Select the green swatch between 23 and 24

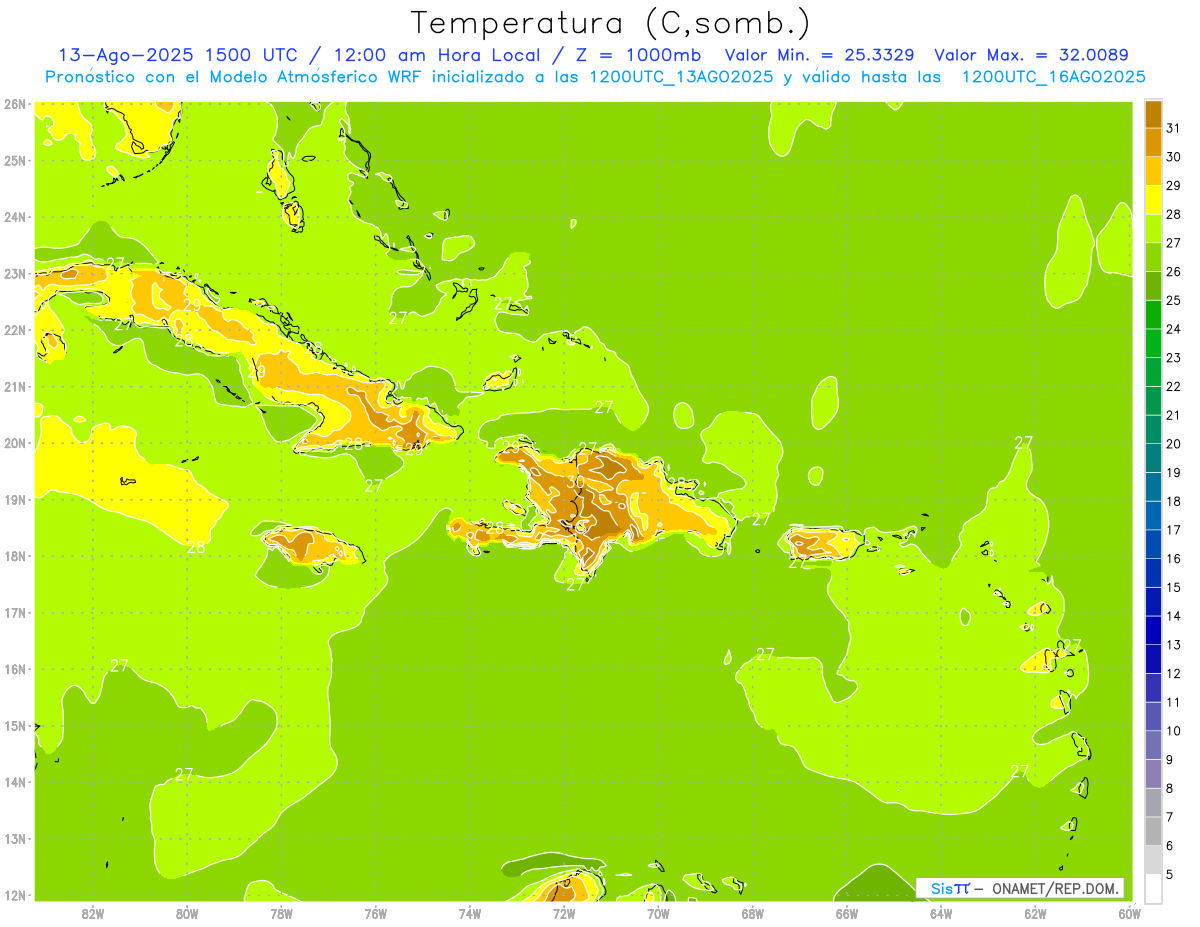click(1153, 344)
